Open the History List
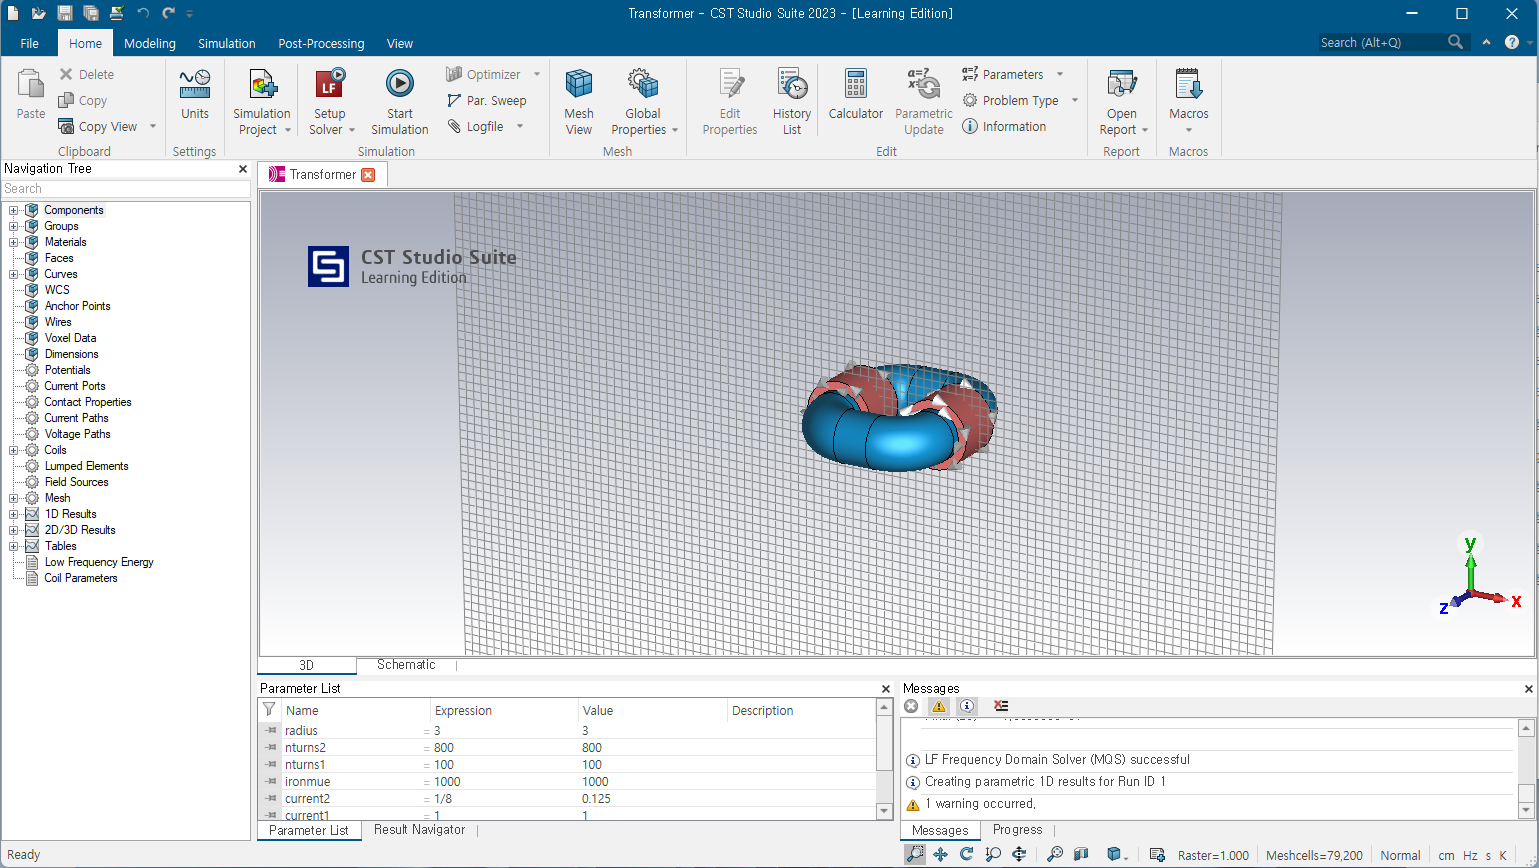This screenshot has height=868, width=1539. click(x=792, y=102)
